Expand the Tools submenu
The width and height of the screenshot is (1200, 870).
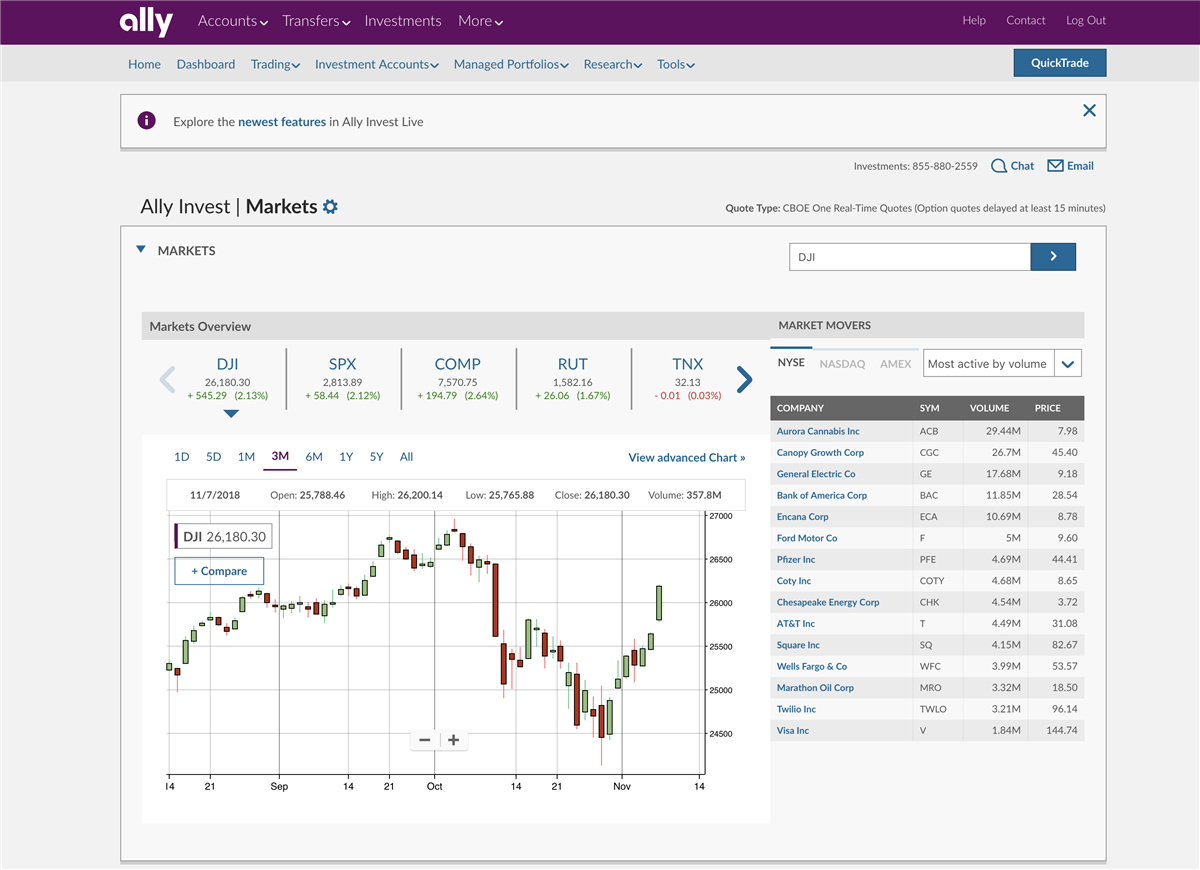point(676,64)
